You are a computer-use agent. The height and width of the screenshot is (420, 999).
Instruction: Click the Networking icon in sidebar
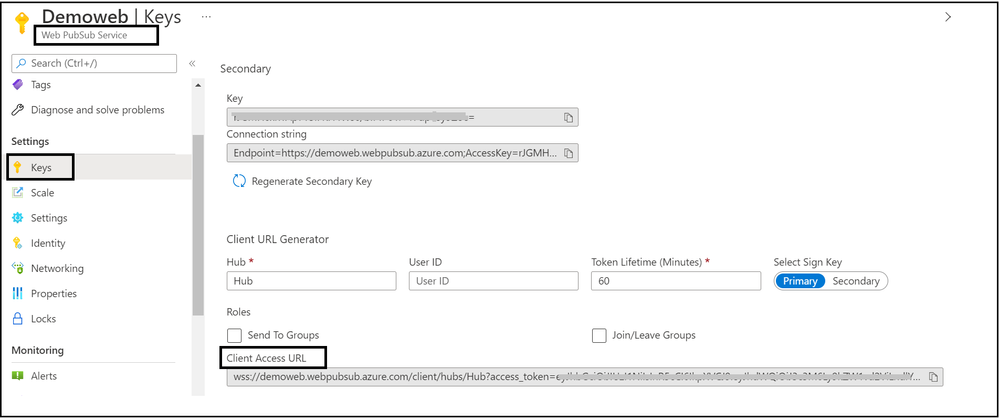[x=18, y=268]
